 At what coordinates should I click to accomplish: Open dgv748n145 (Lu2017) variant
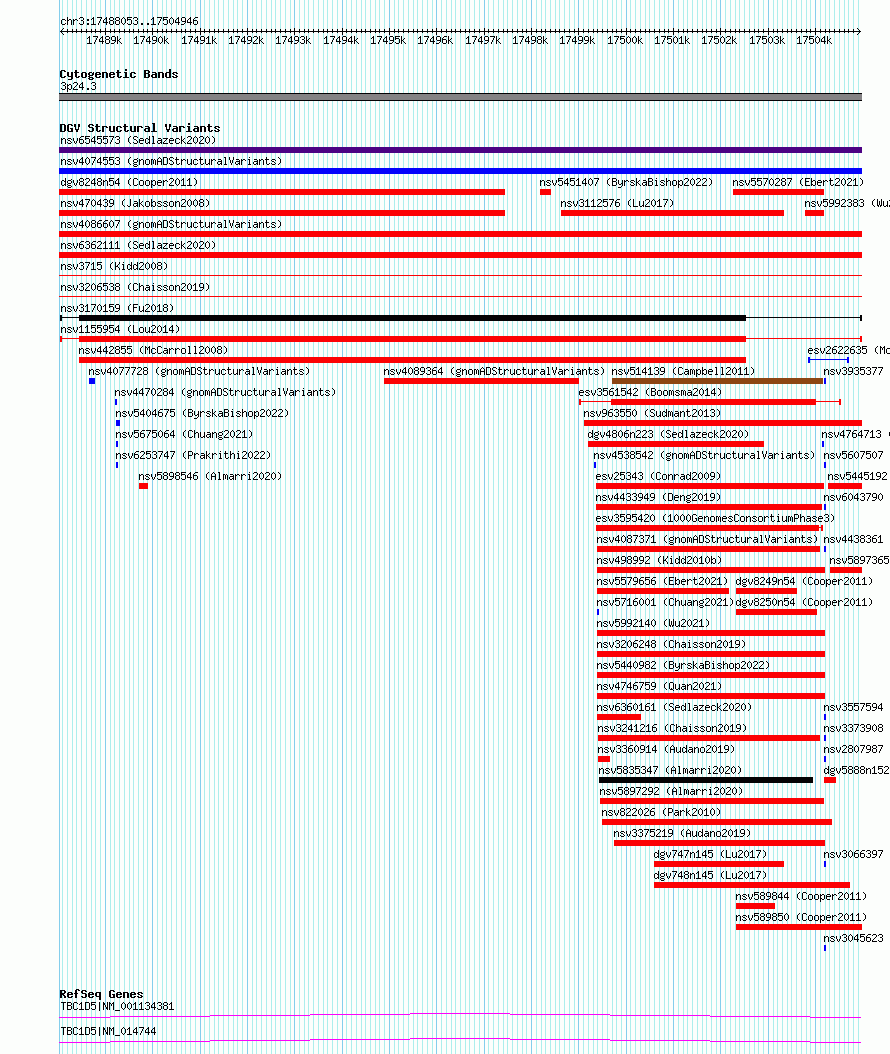click(x=711, y=875)
